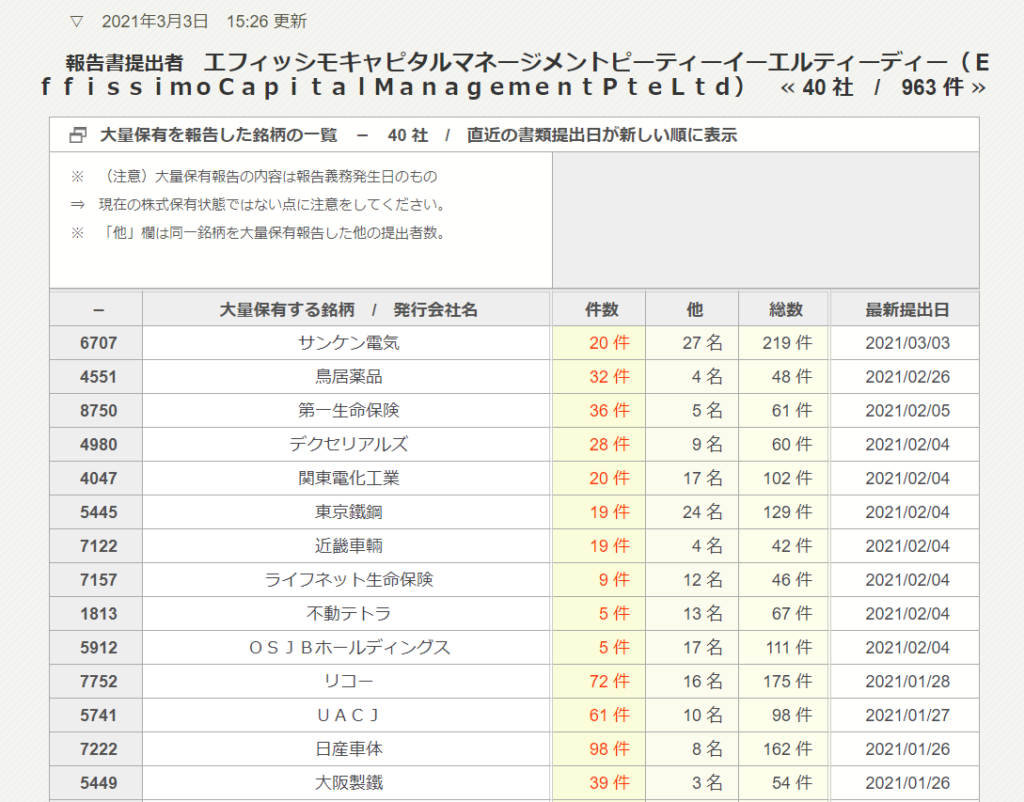
Task: Click the 111 件 total for ＯＳＪＢホールディングス
Action: pyautogui.click(x=790, y=648)
